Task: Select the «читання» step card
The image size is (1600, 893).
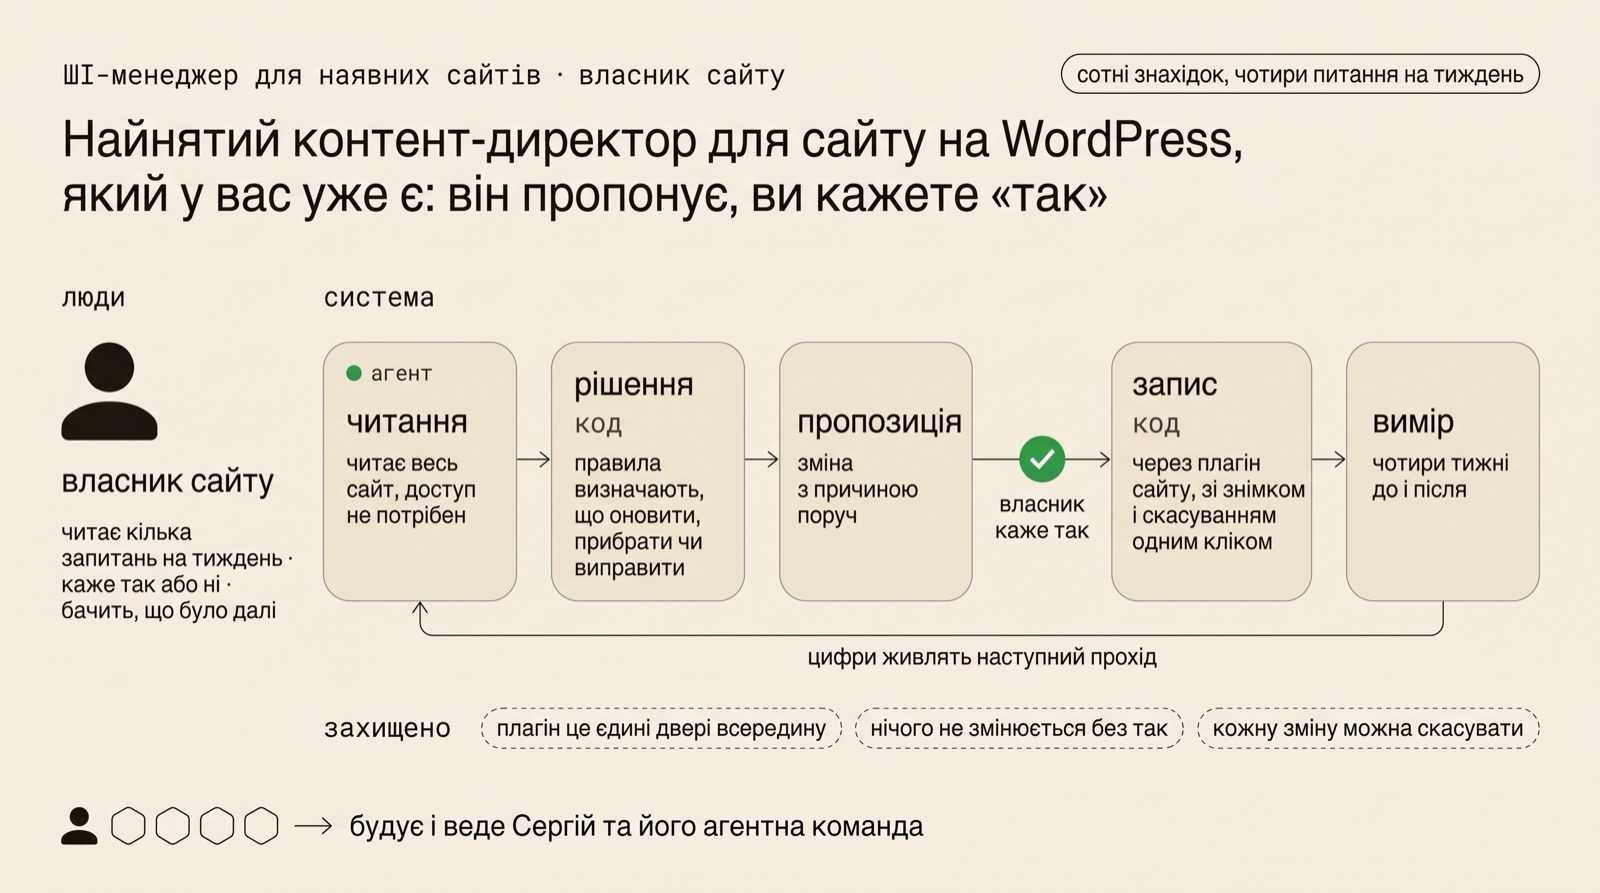Action: tap(420, 471)
